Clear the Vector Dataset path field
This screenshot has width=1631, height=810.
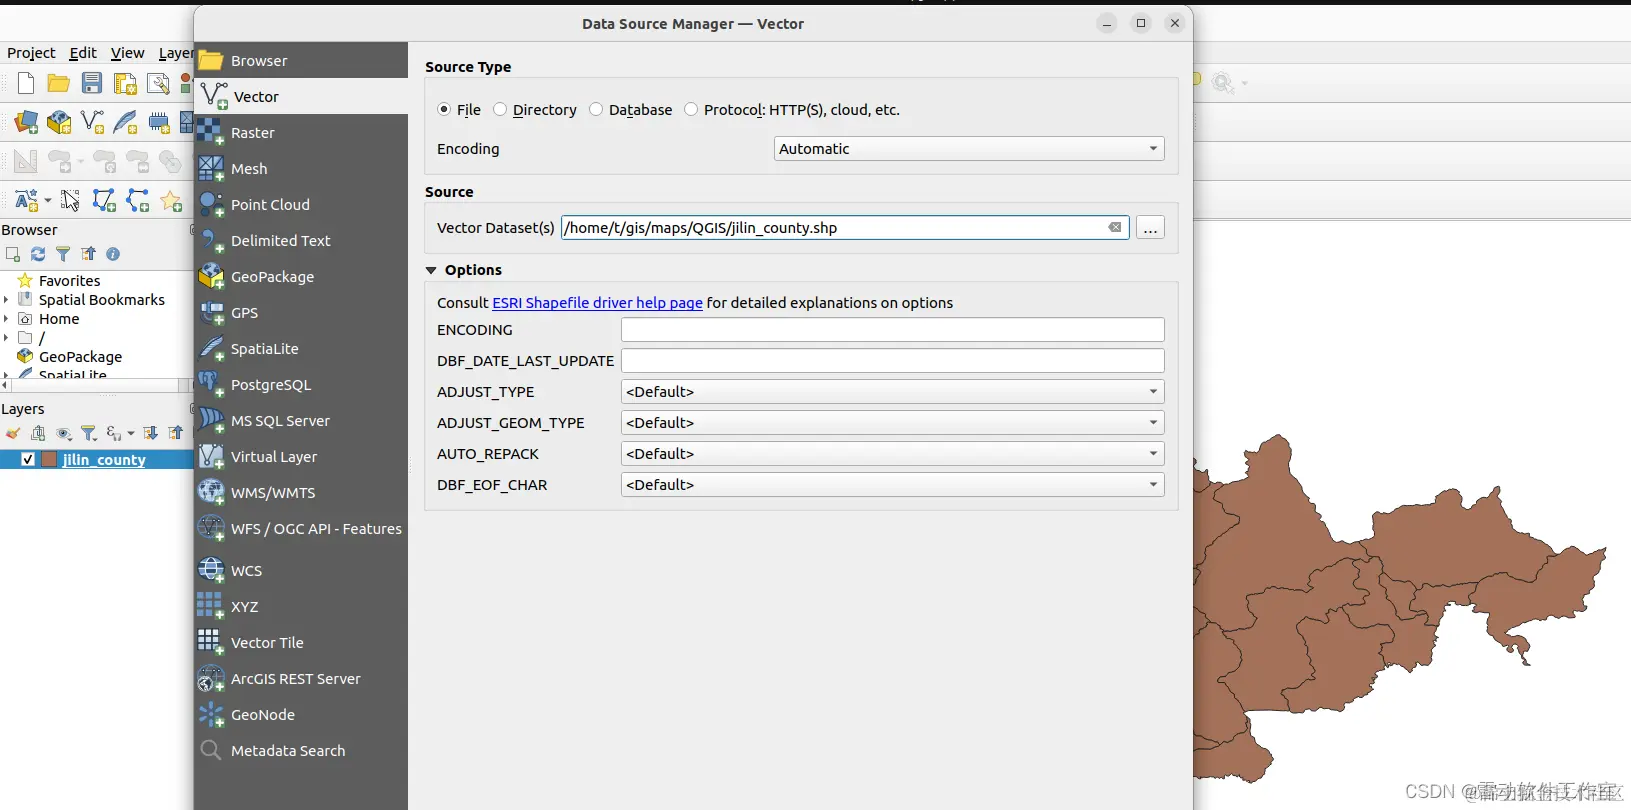1115,228
